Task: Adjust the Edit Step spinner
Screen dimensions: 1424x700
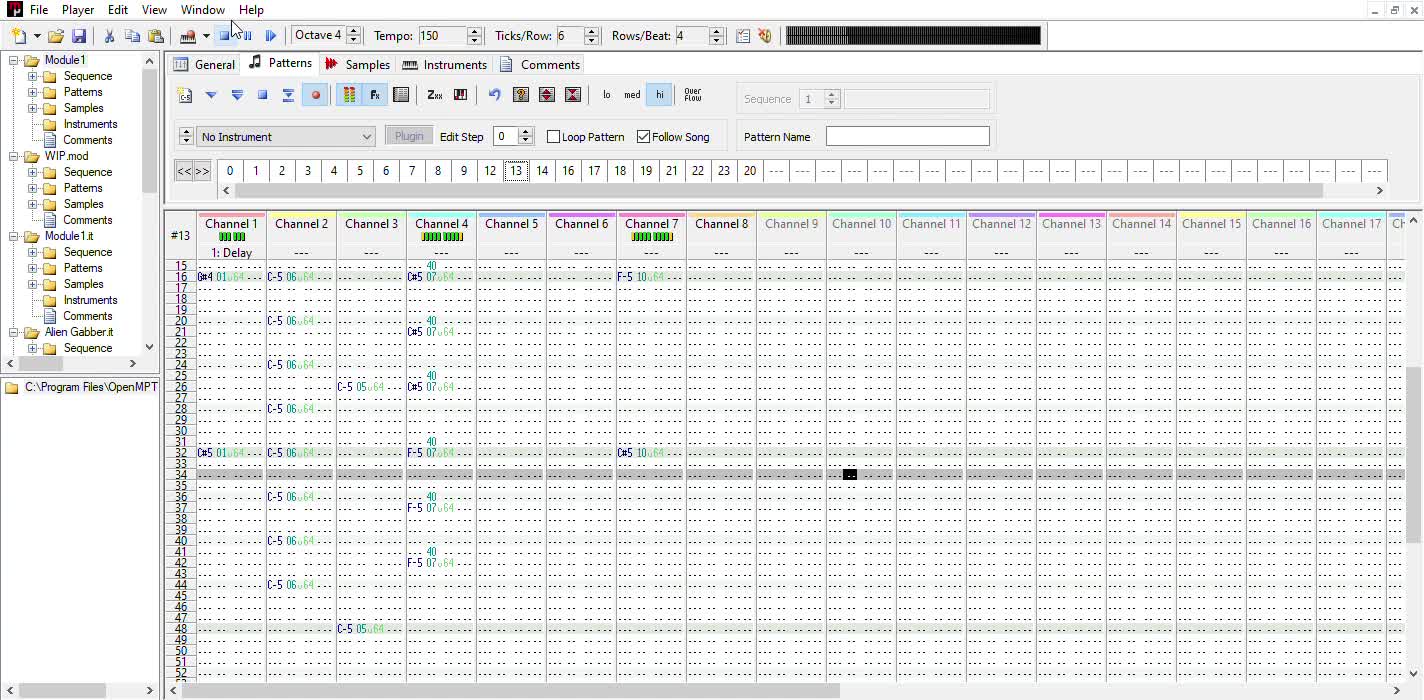Action: (528, 137)
